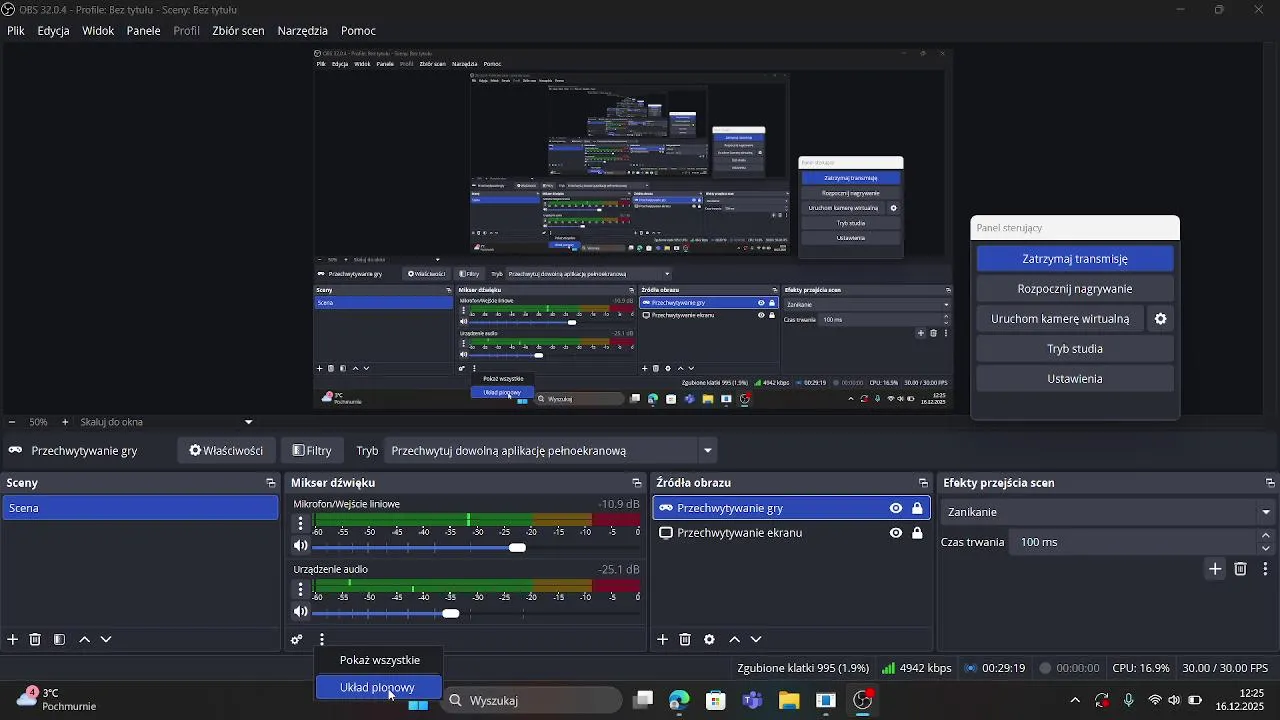
Task: Click the OBS Studio icon in the taskbar
Action: (863, 701)
